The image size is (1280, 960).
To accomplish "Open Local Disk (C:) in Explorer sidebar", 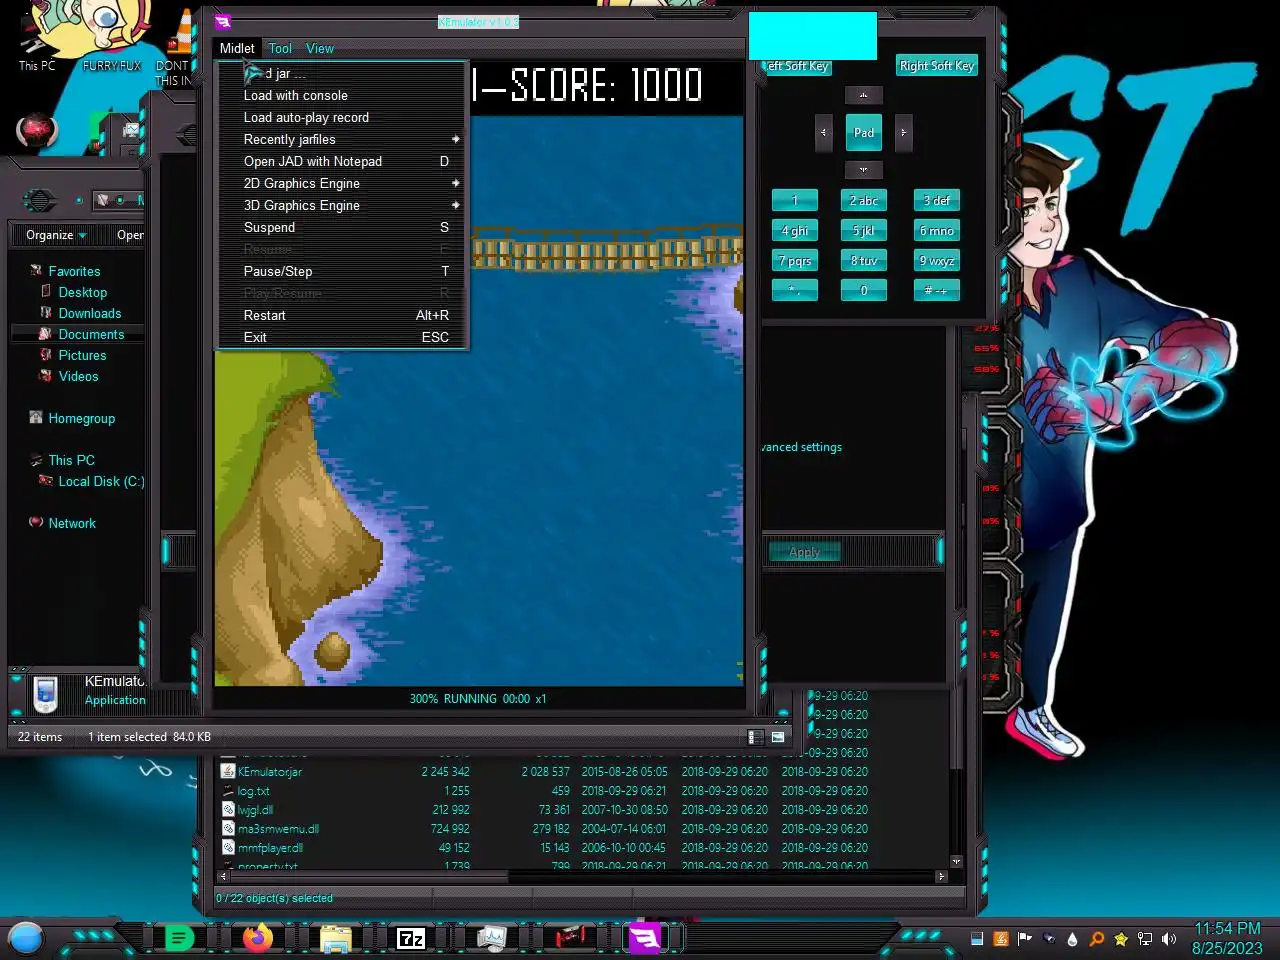I will click(100, 481).
